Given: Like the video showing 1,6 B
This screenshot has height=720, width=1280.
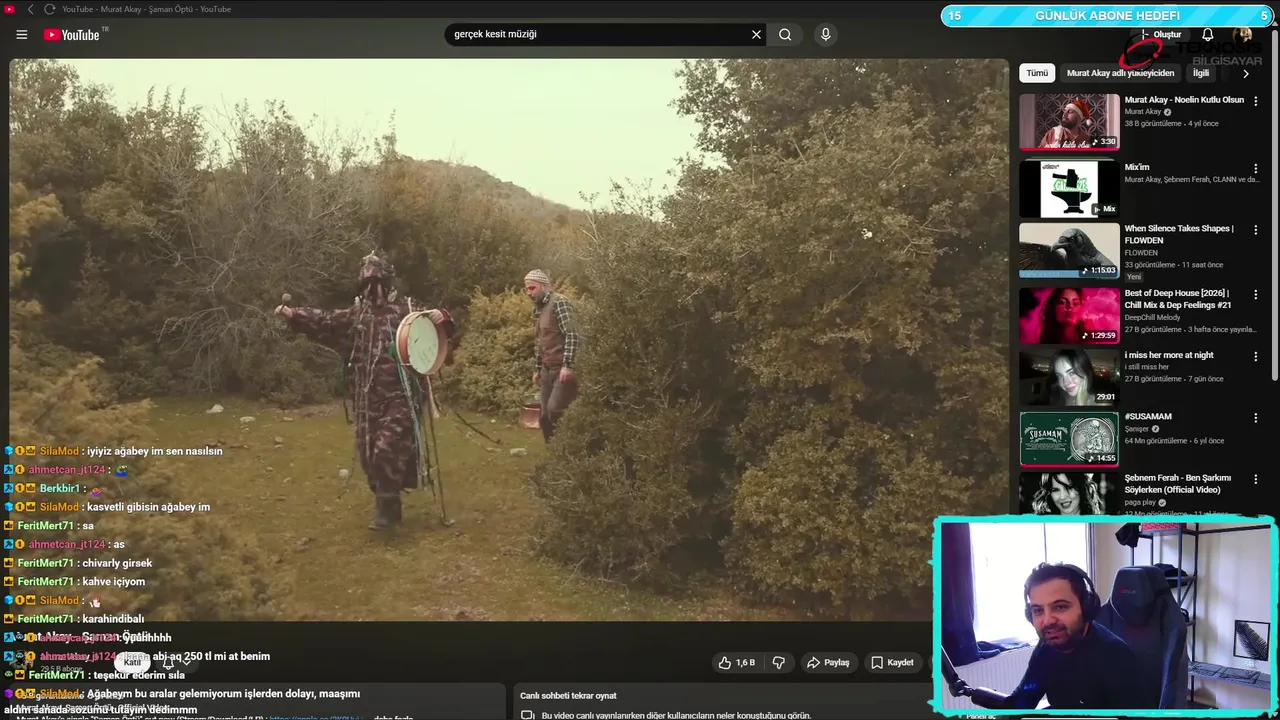Looking at the screenshot, I should point(737,662).
